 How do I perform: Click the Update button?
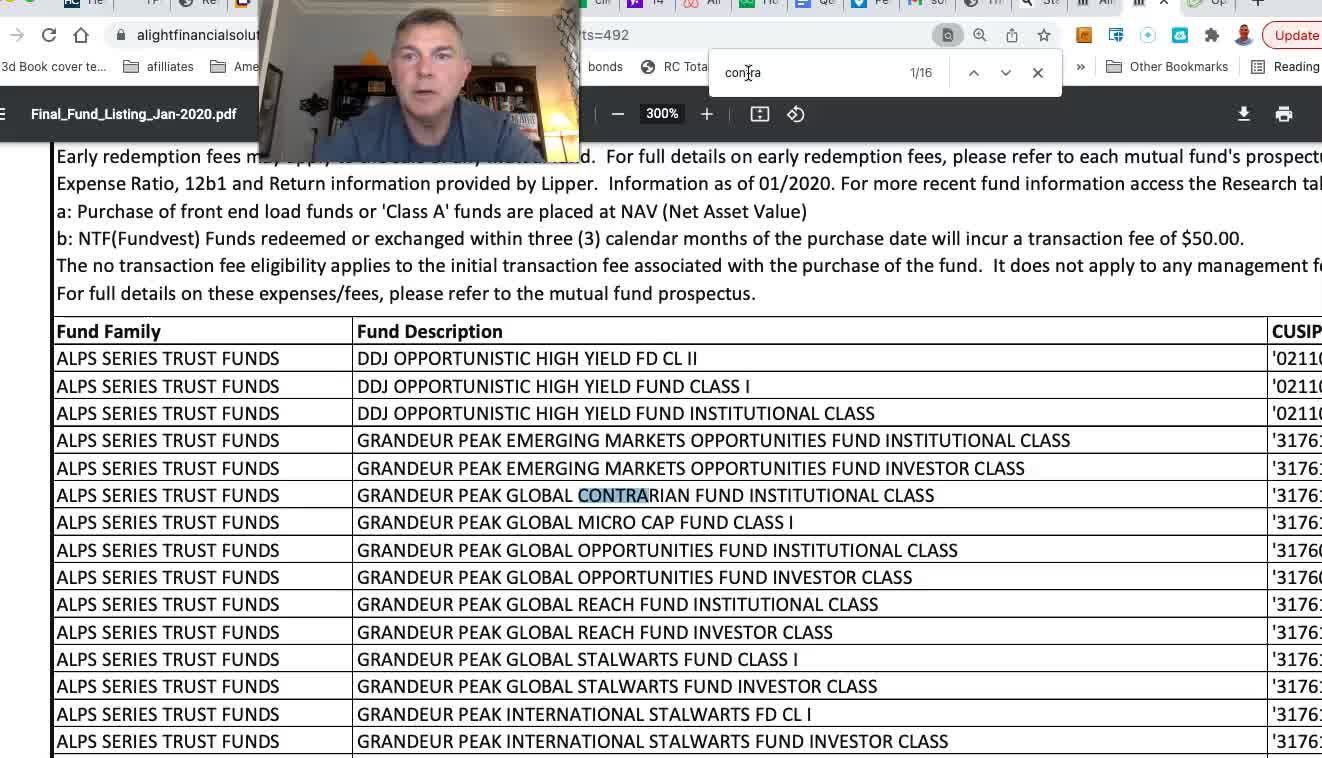1293,35
